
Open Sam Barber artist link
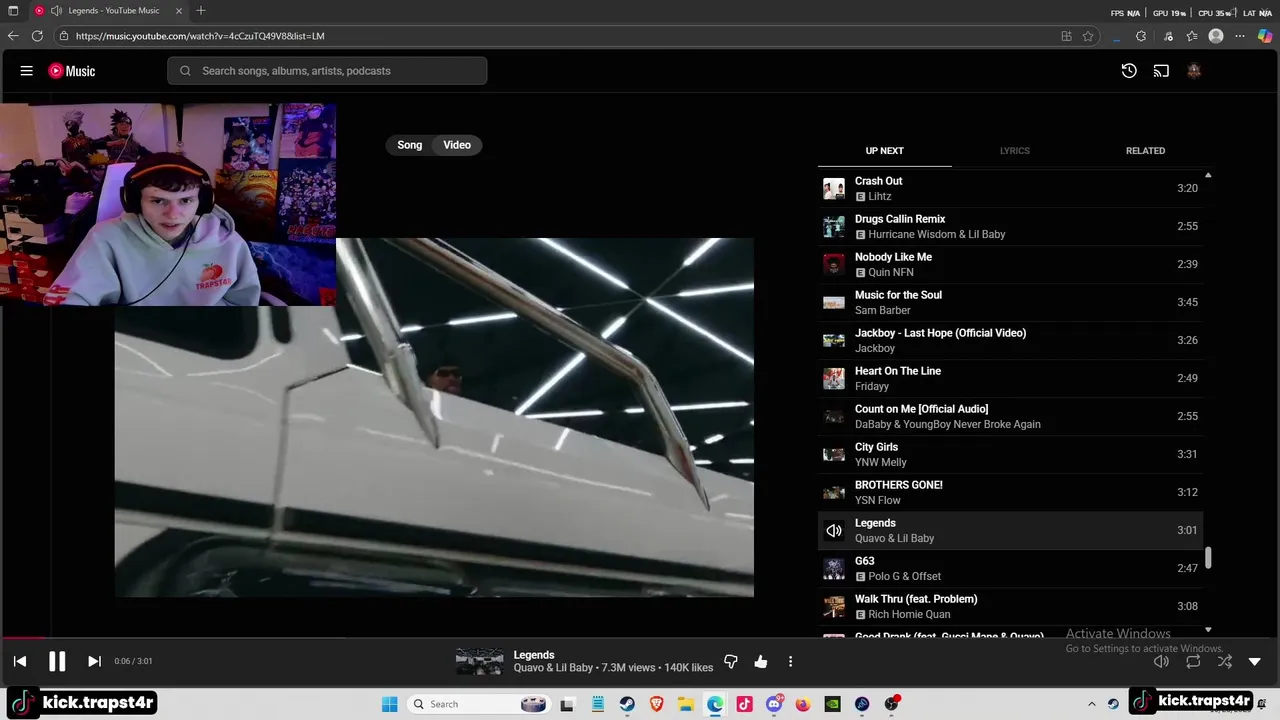point(882,310)
